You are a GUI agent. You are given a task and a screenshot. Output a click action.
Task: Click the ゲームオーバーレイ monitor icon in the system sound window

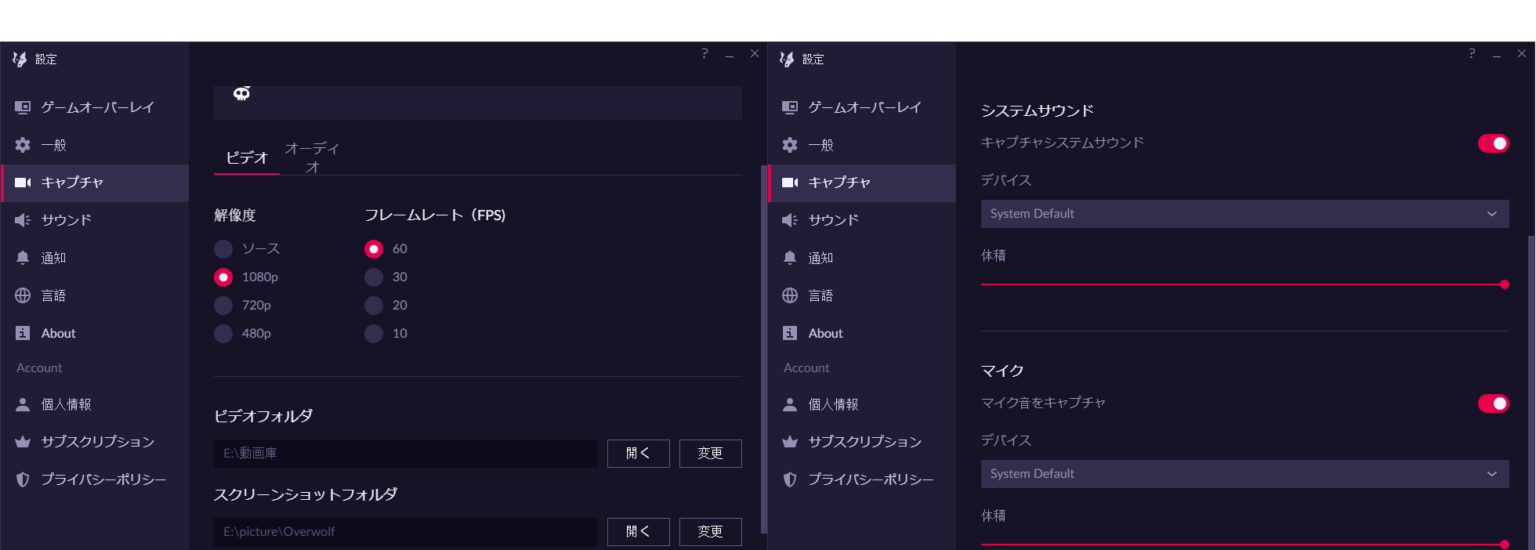(x=790, y=107)
